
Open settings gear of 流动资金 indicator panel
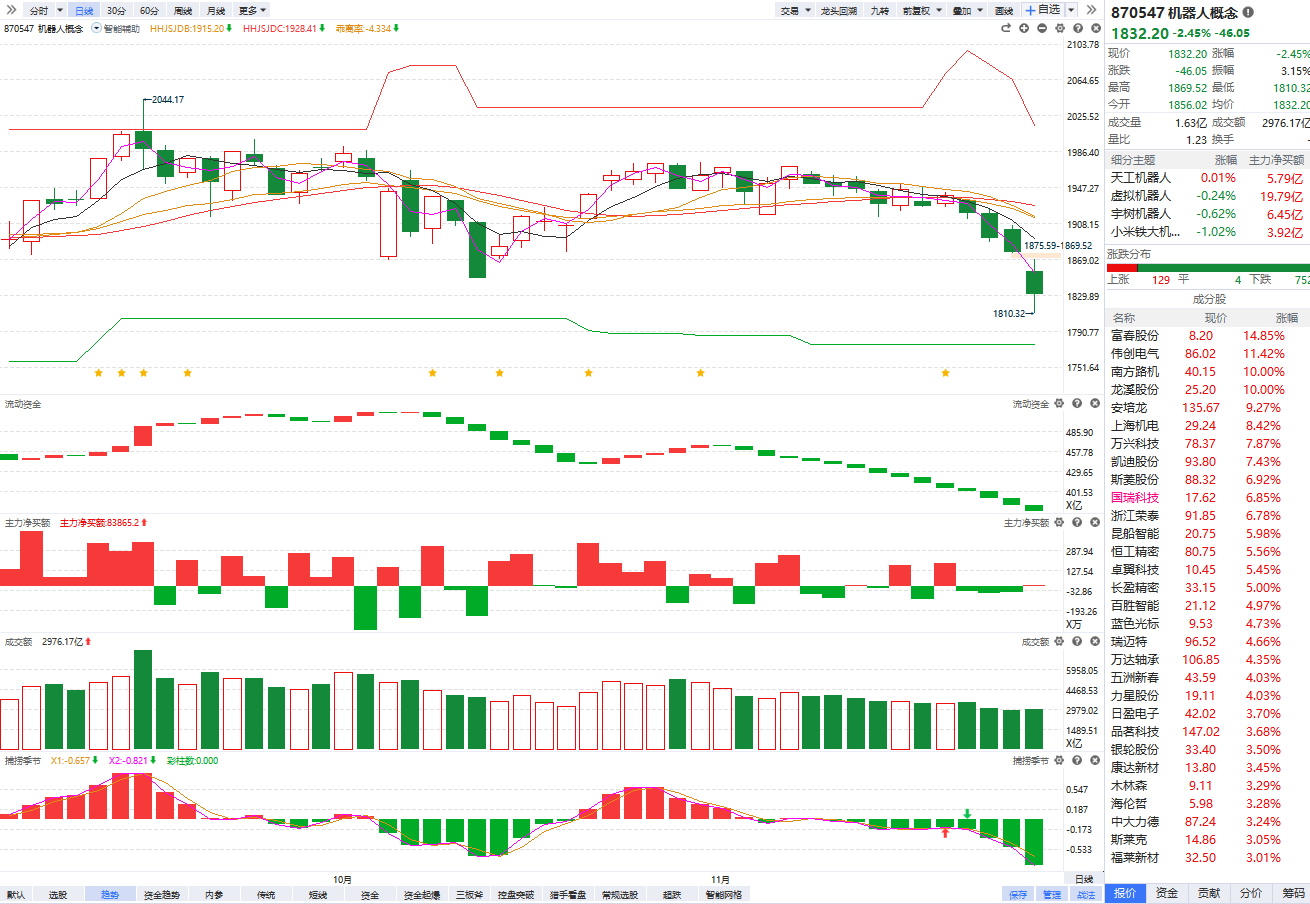[1059, 404]
